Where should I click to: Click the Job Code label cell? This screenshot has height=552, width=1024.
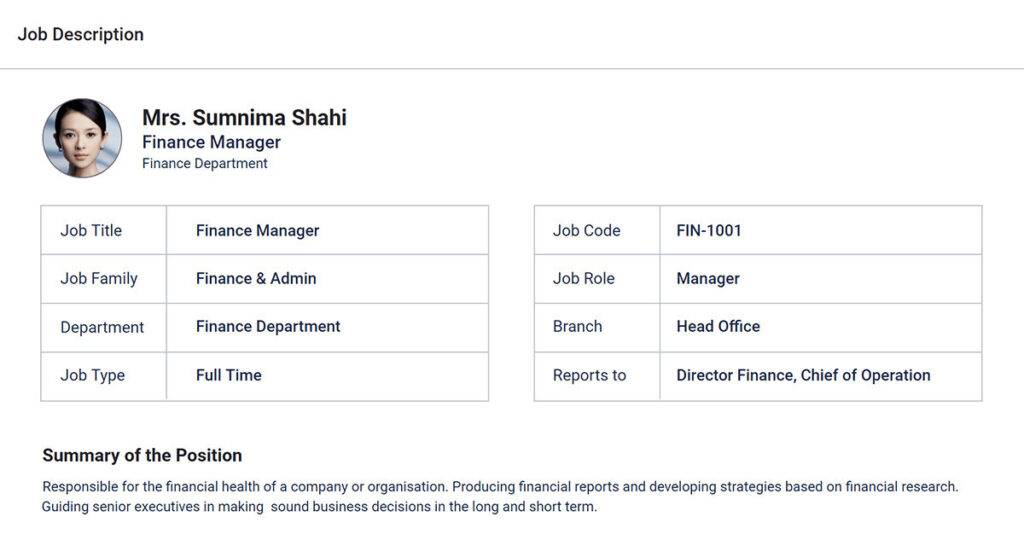[x=586, y=230]
